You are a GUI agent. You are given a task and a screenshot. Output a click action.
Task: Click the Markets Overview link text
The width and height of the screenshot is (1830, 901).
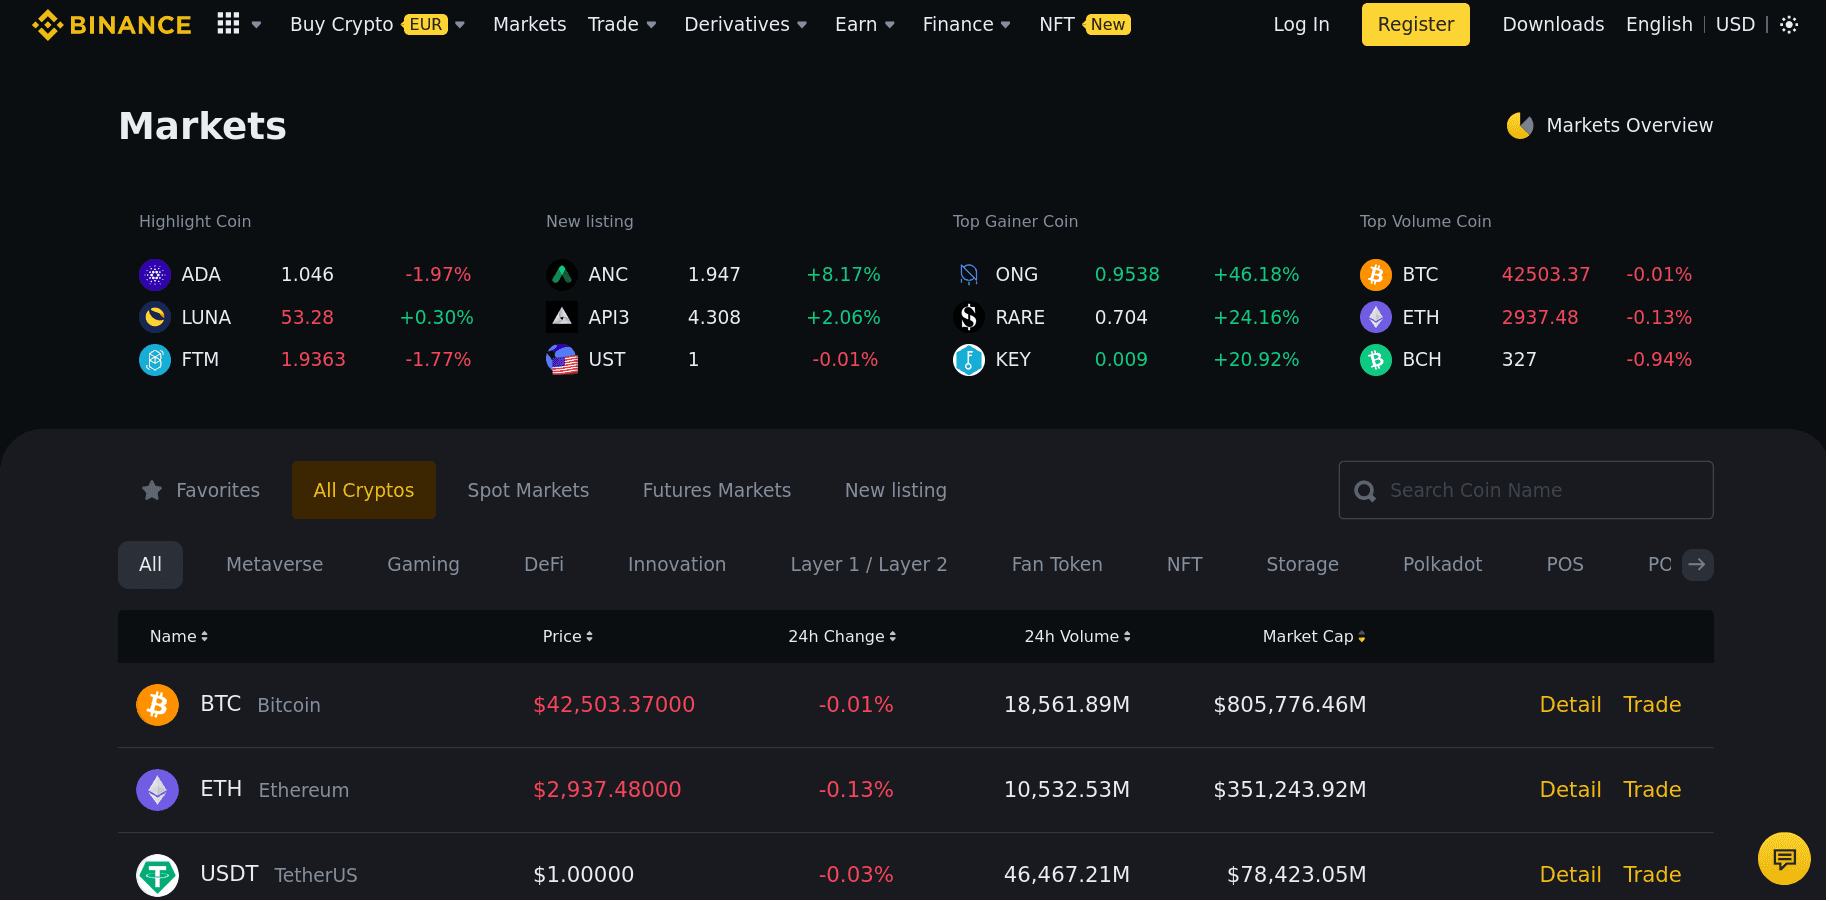coord(1630,125)
